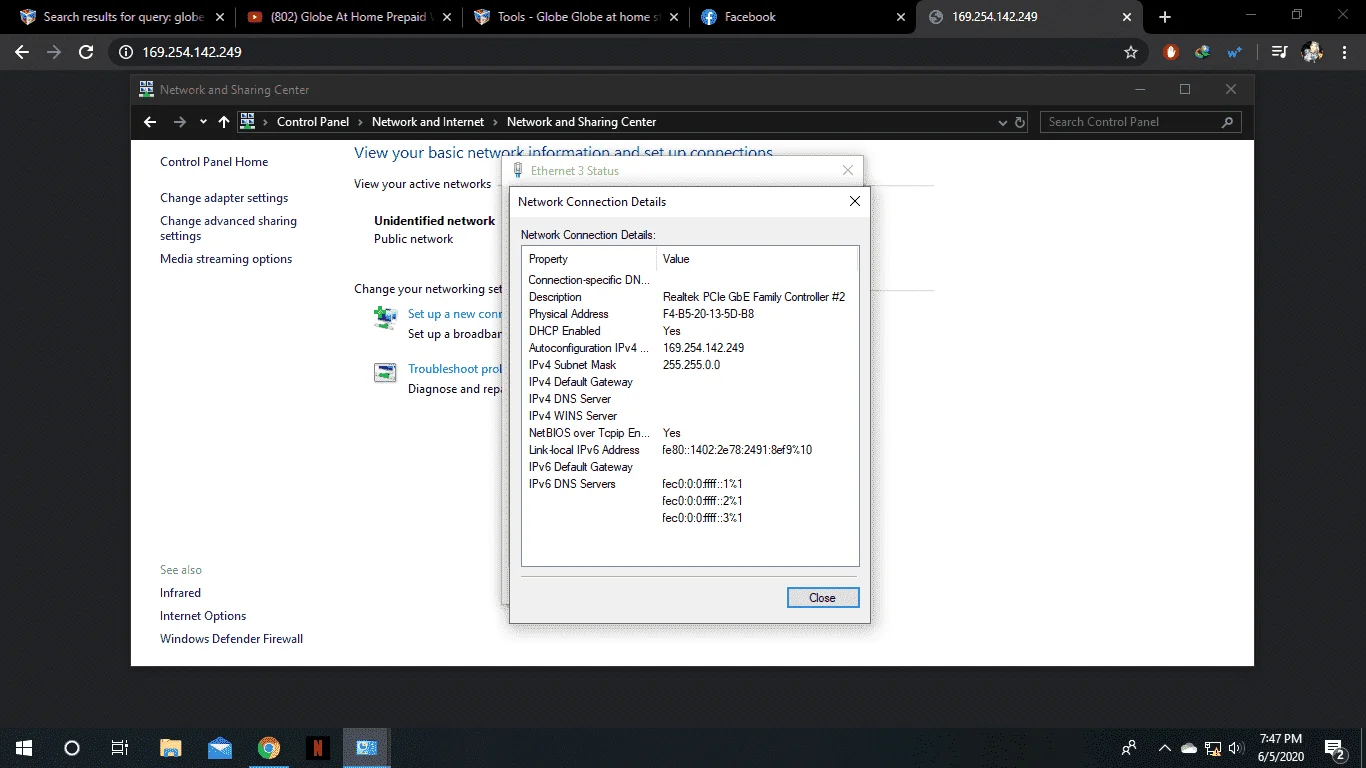
Task: Switch to the Globe At Home Prepaid YouTube tab
Action: coord(348,17)
